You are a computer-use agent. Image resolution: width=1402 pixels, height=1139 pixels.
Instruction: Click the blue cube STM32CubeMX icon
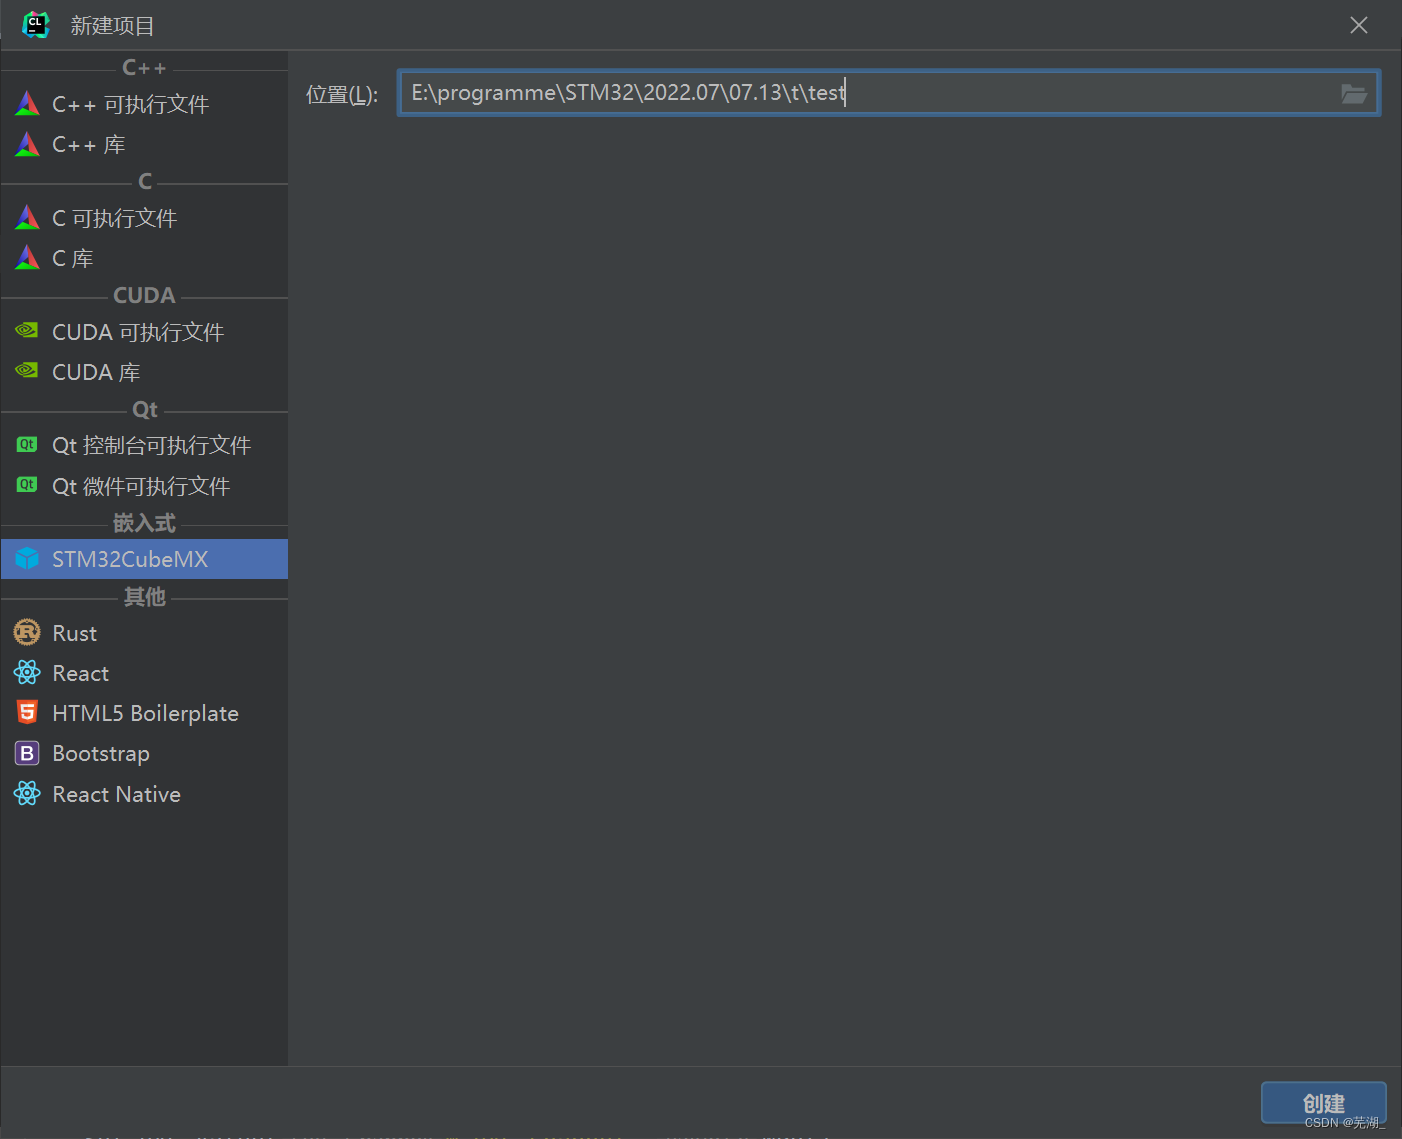[x=27, y=558]
